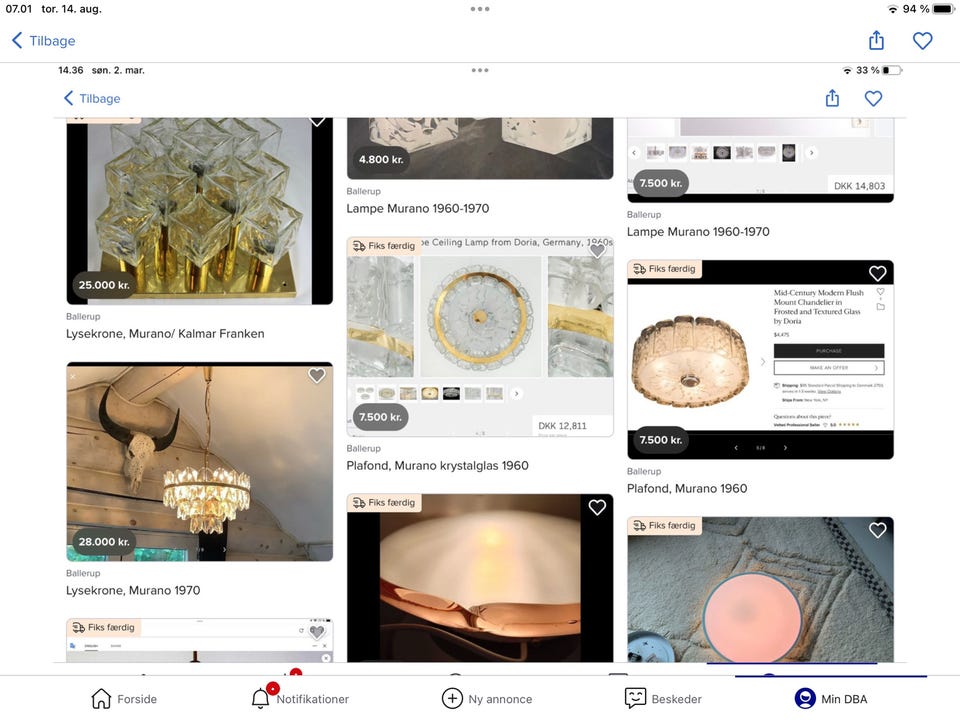Advance the krystalglas photo carousel with right chevron
This screenshot has height=720, width=960.
pos(517,393)
